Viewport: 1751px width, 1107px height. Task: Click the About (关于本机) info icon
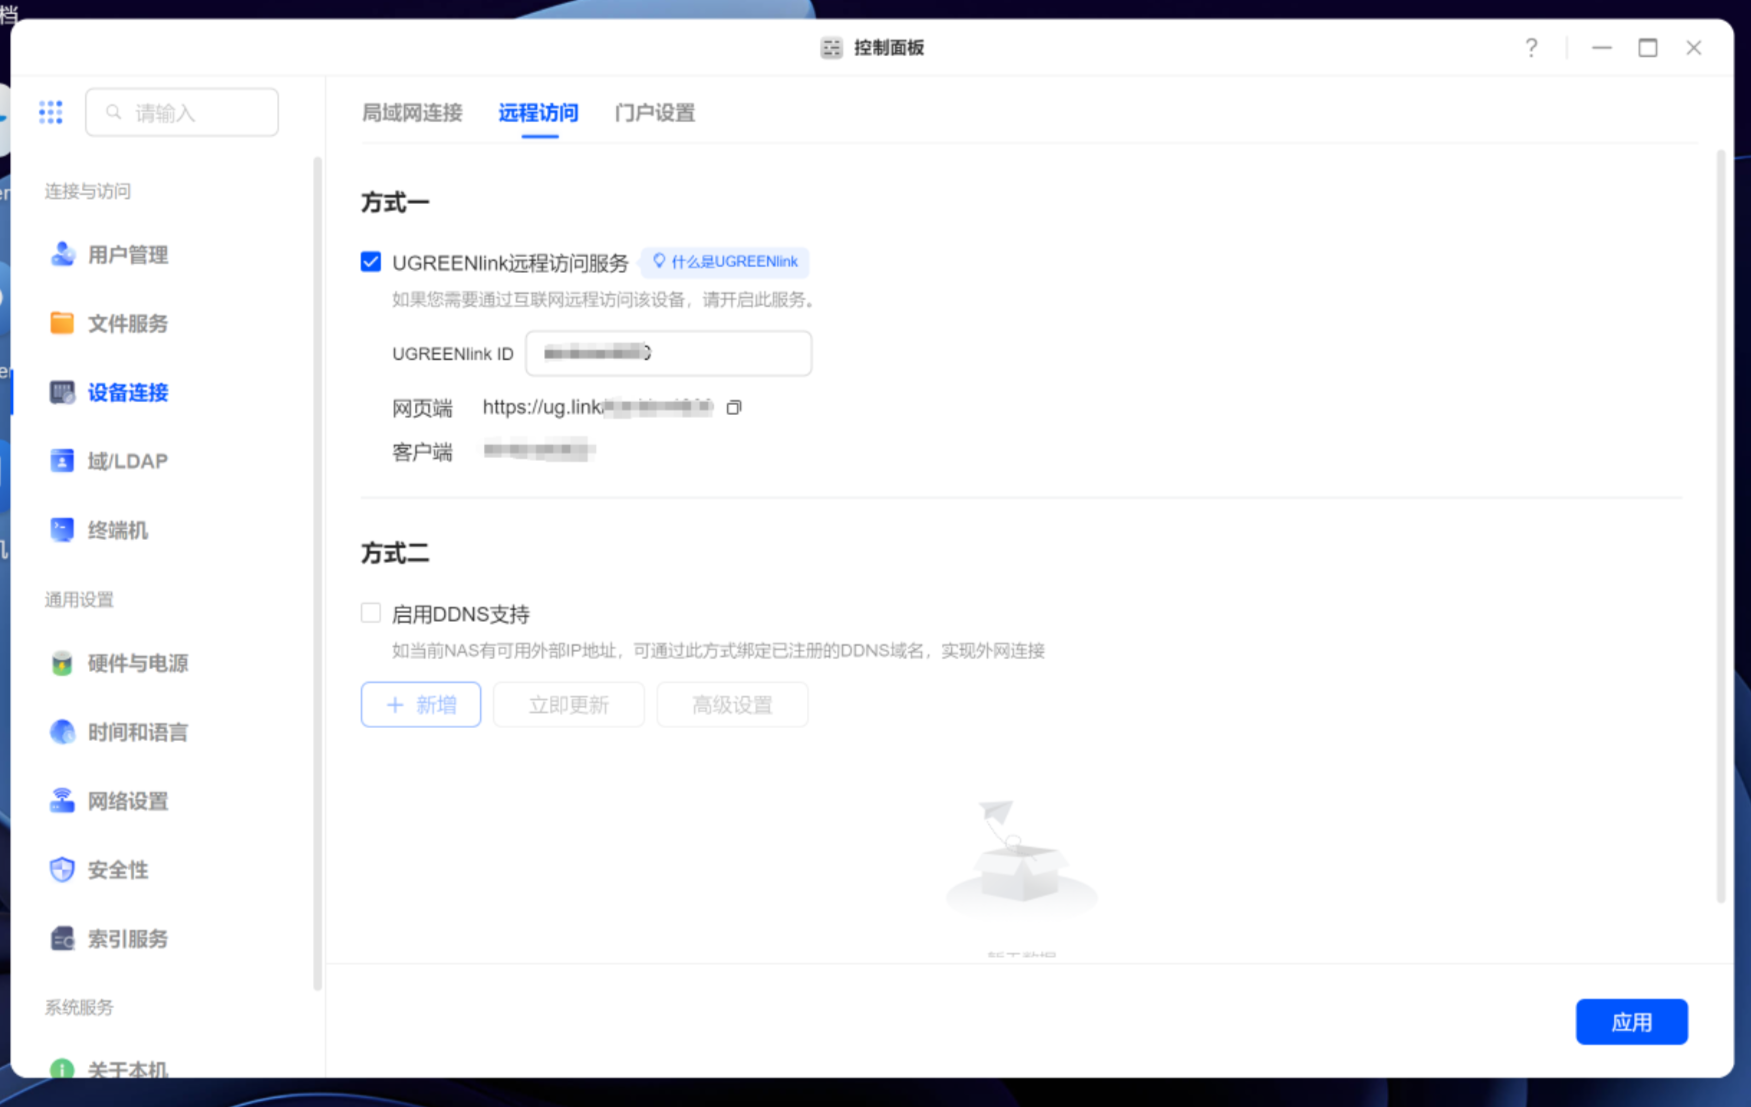click(62, 1069)
